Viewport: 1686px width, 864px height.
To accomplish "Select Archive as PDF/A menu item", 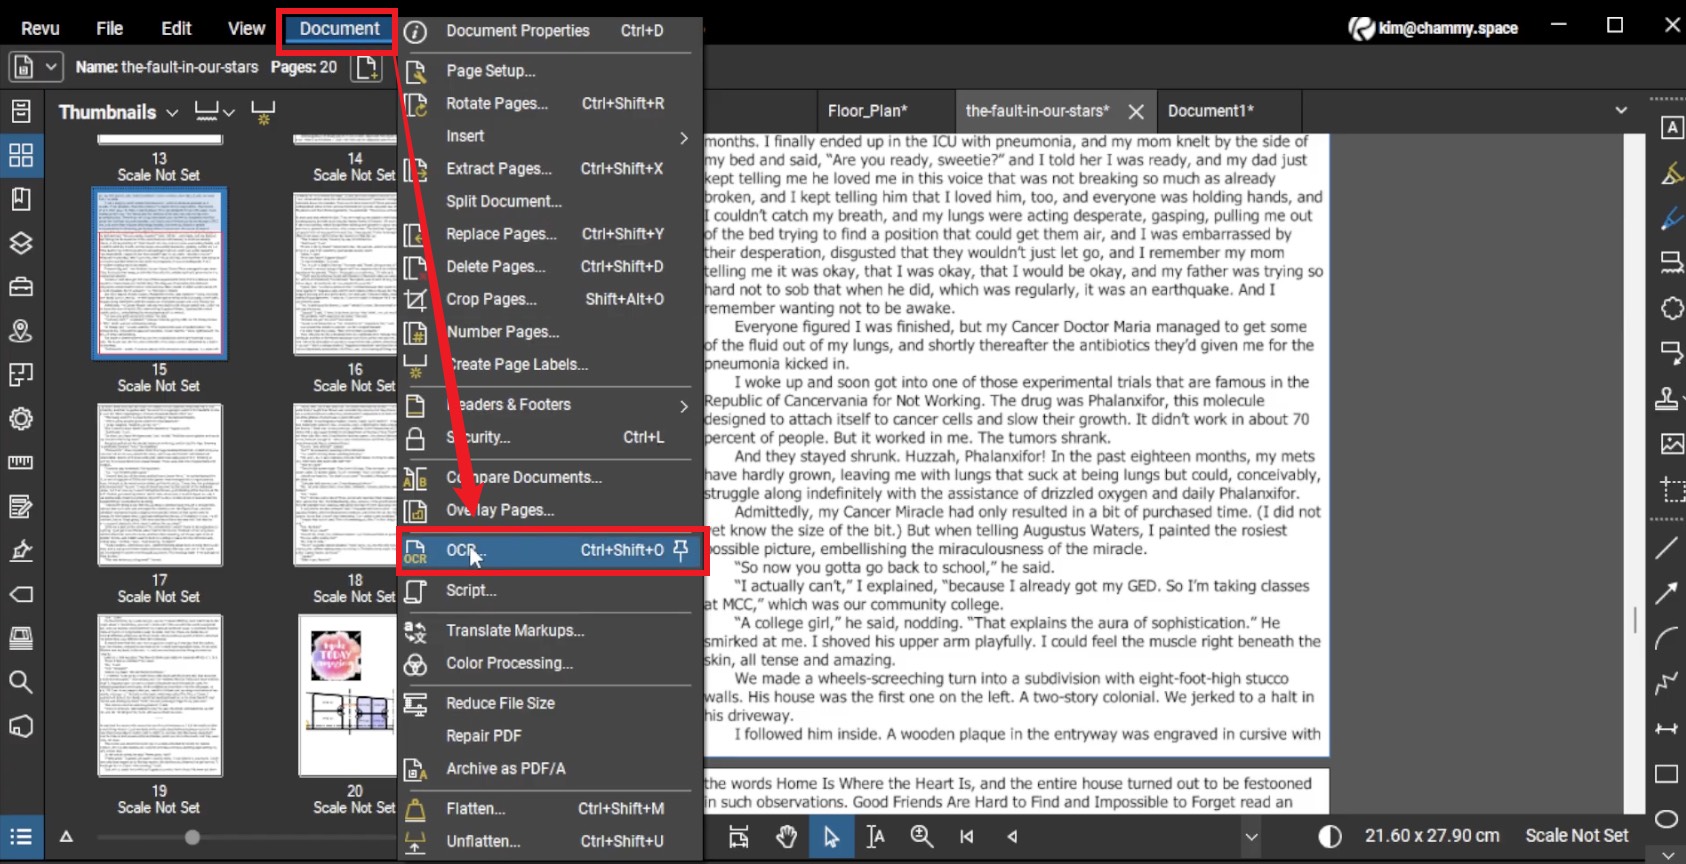I will [x=549, y=769].
